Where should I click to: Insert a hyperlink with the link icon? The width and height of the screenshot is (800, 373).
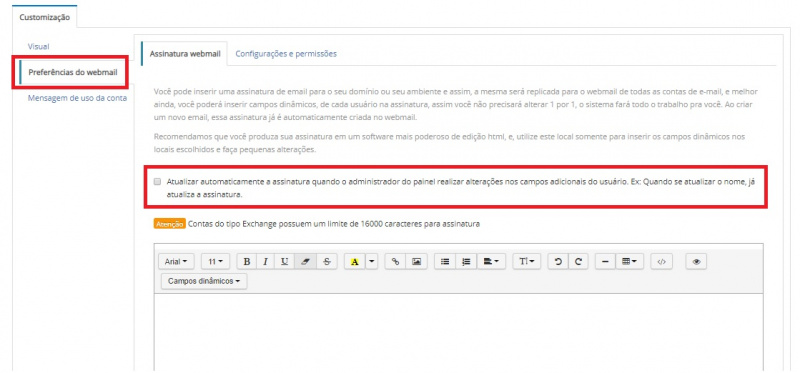395,261
